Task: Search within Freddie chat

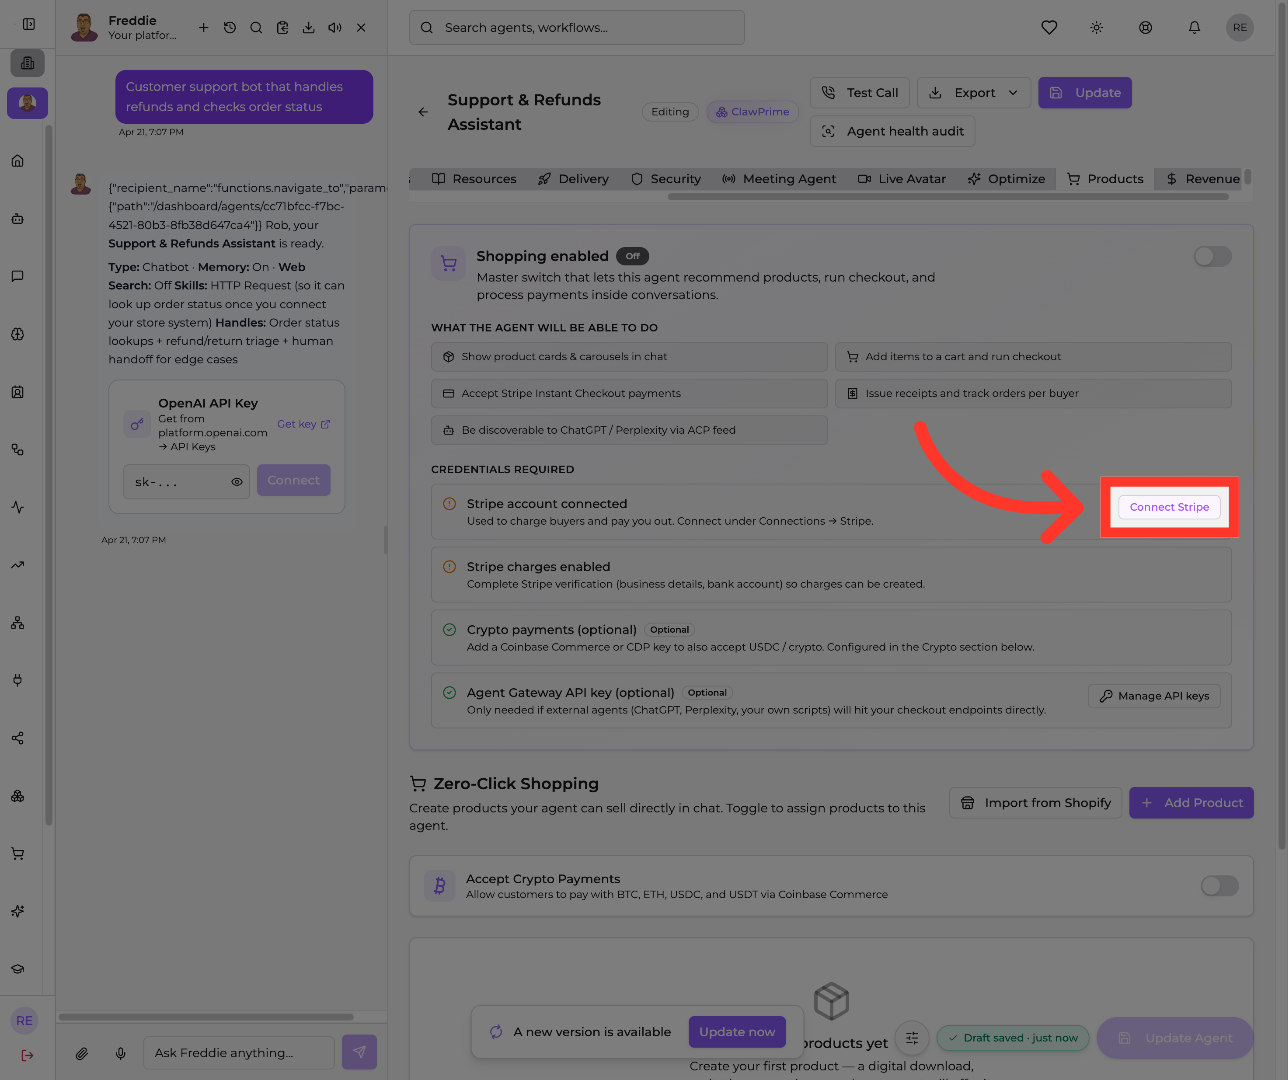Action: coord(256,28)
